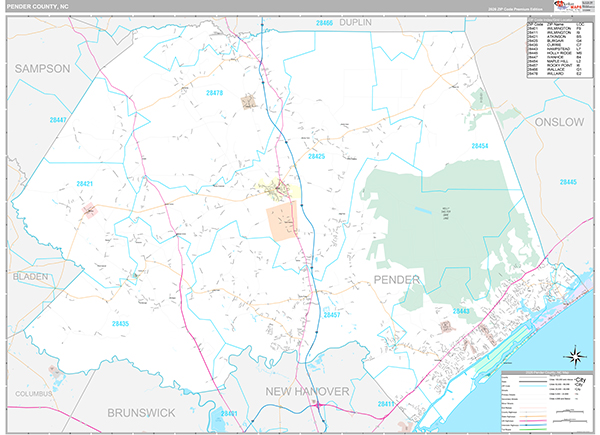This screenshot has height=435, width=600.
Task: Click the NEW HANOVER county label
Action: click(307, 389)
